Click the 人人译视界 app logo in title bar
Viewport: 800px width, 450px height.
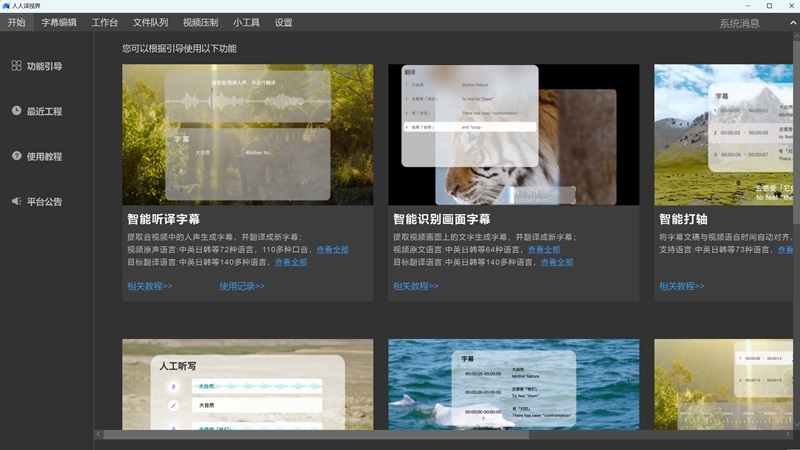6,6
